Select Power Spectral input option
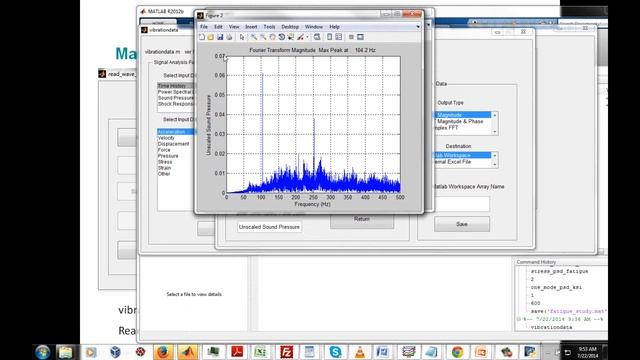Viewport: 640px width, 360px height. [x=176, y=92]
